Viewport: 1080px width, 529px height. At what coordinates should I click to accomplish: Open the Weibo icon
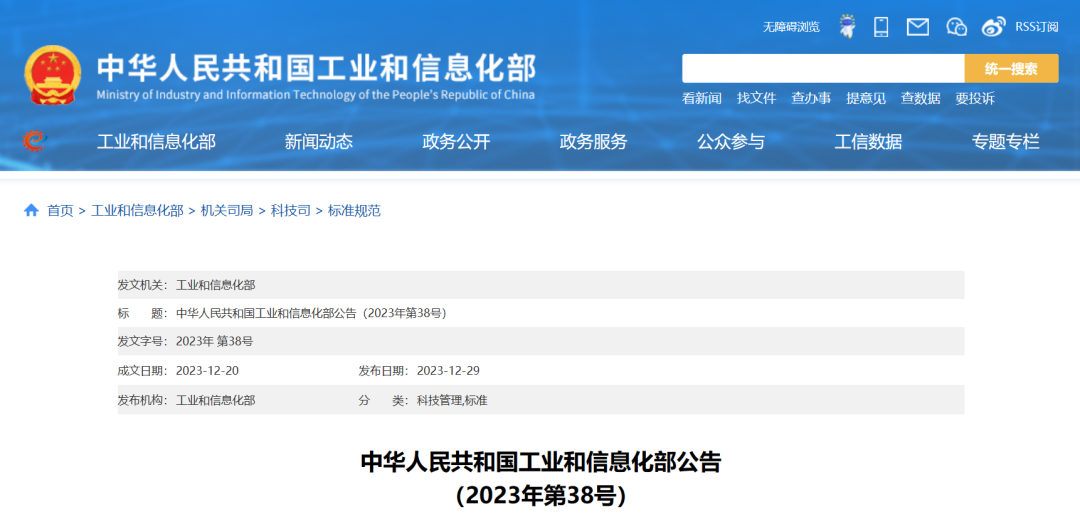pyautogui.click(x=994, y=27)
